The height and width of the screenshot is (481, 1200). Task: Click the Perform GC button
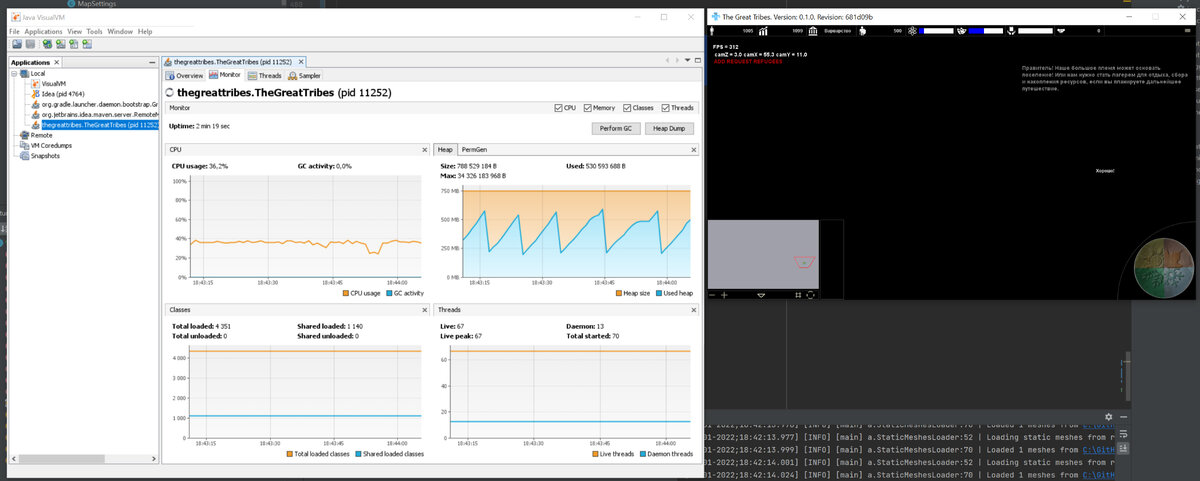[616, 129]
